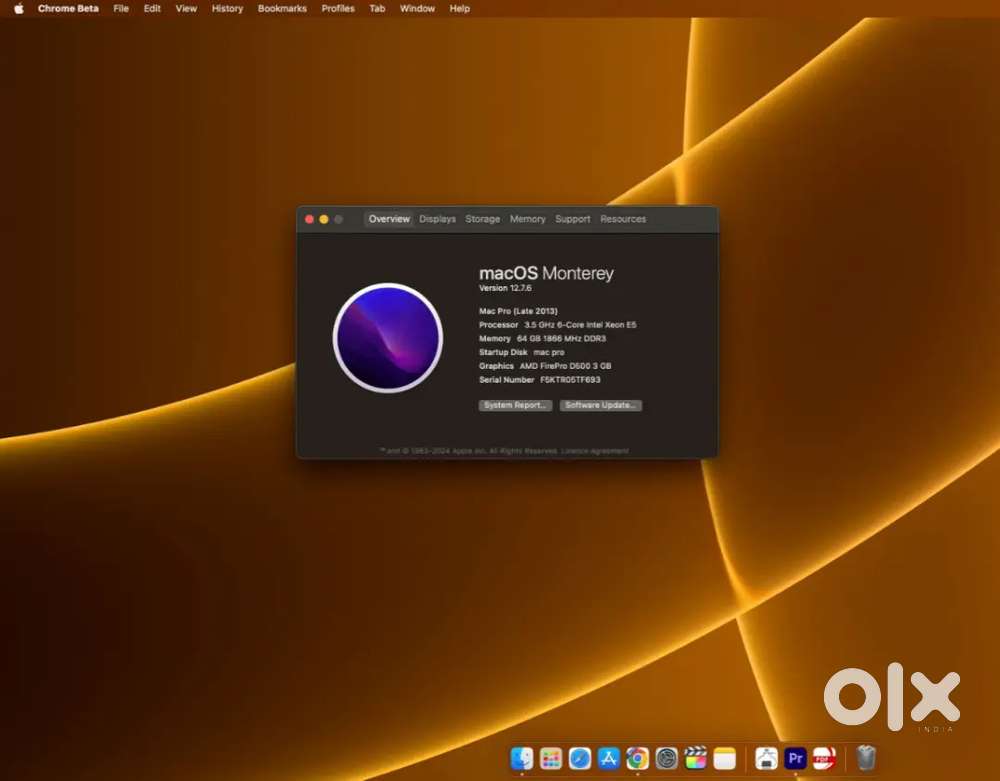Open the Trash in the dock
The height and width of the screenshot is (781, 1000).
click(x=866, y=758)
